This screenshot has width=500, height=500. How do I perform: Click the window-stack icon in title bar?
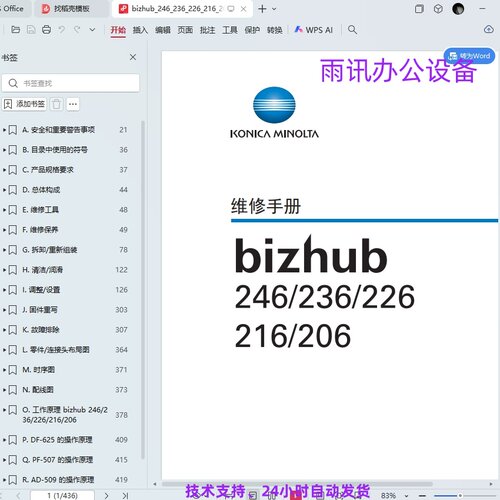[x=419, y=9]
